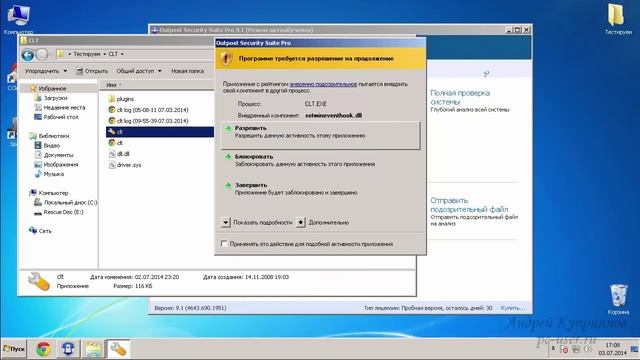The height and width of the screenshot is (360, 640).
Task: Switch to Explorer window in the taskbar
Action: [93, 349]
